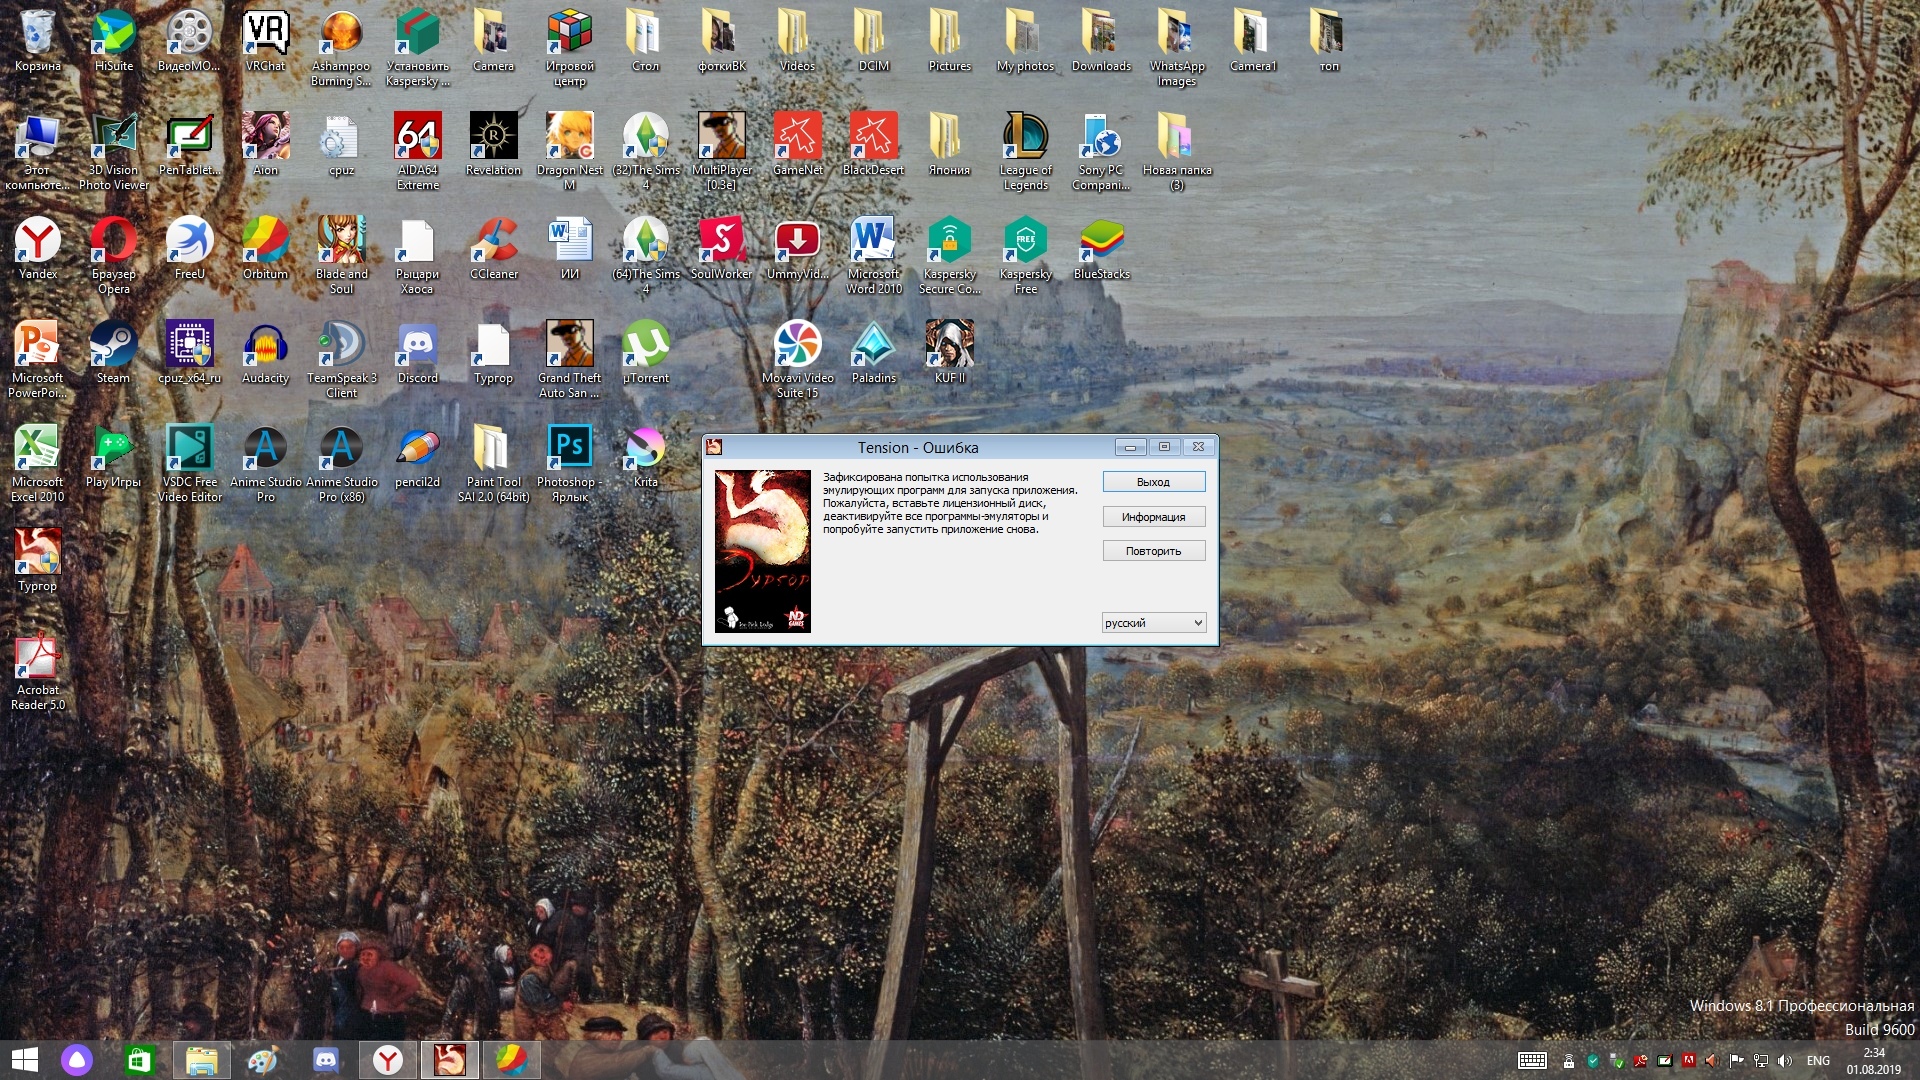Open the Audacity desktop icon
This screenshot has width=1920, height=1080.
coord(265,353)
